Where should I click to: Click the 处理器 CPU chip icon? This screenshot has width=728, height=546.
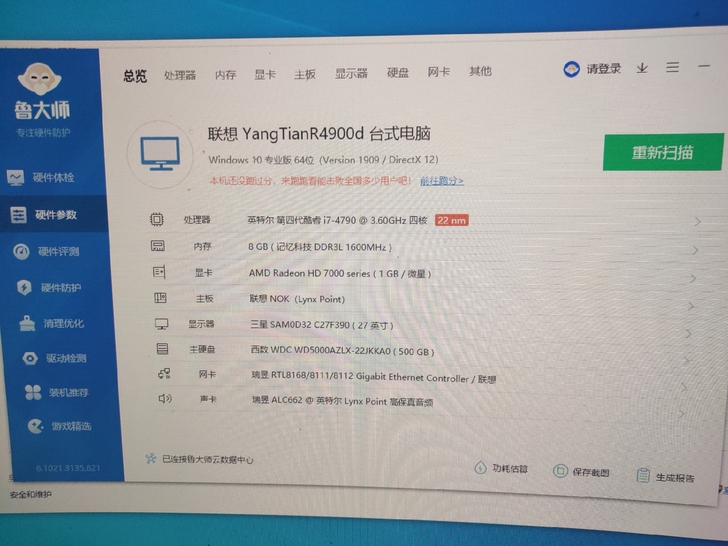(156, 219)
